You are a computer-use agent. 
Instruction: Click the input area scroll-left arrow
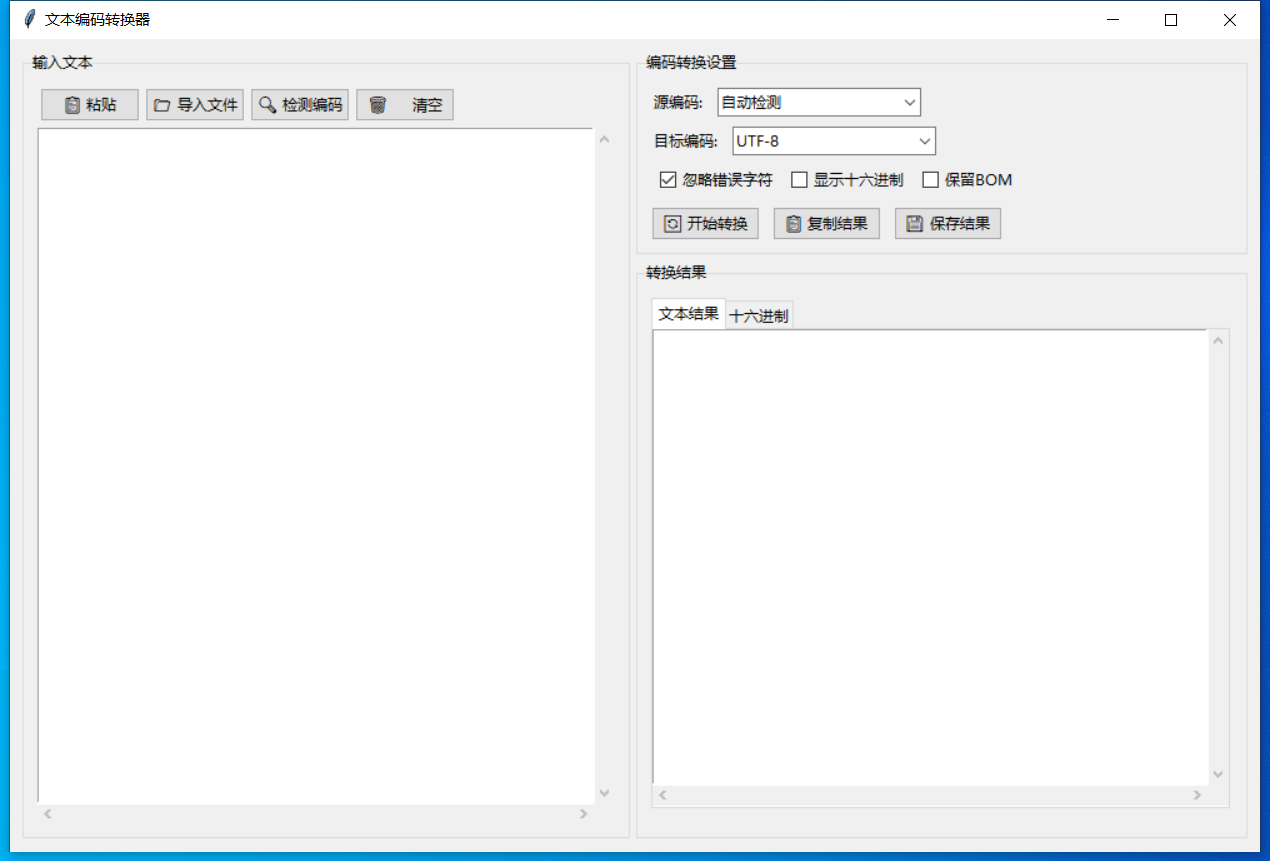(x=47, y=814)
